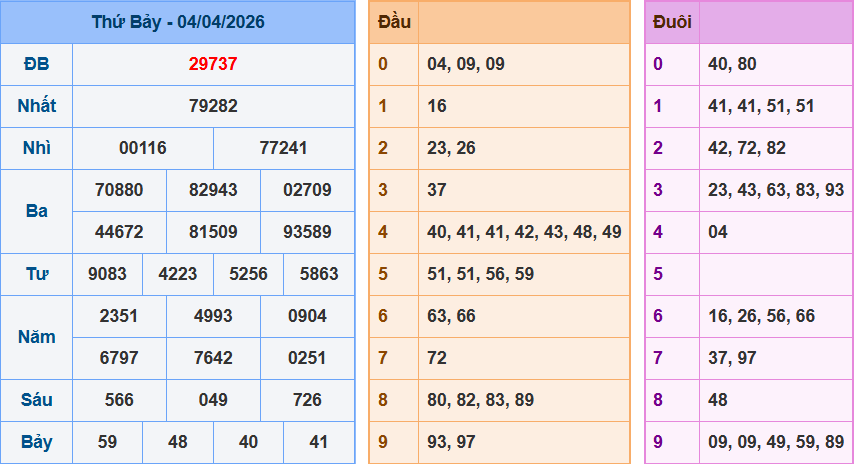Select fifth prize number 7642

coord(213,358)
